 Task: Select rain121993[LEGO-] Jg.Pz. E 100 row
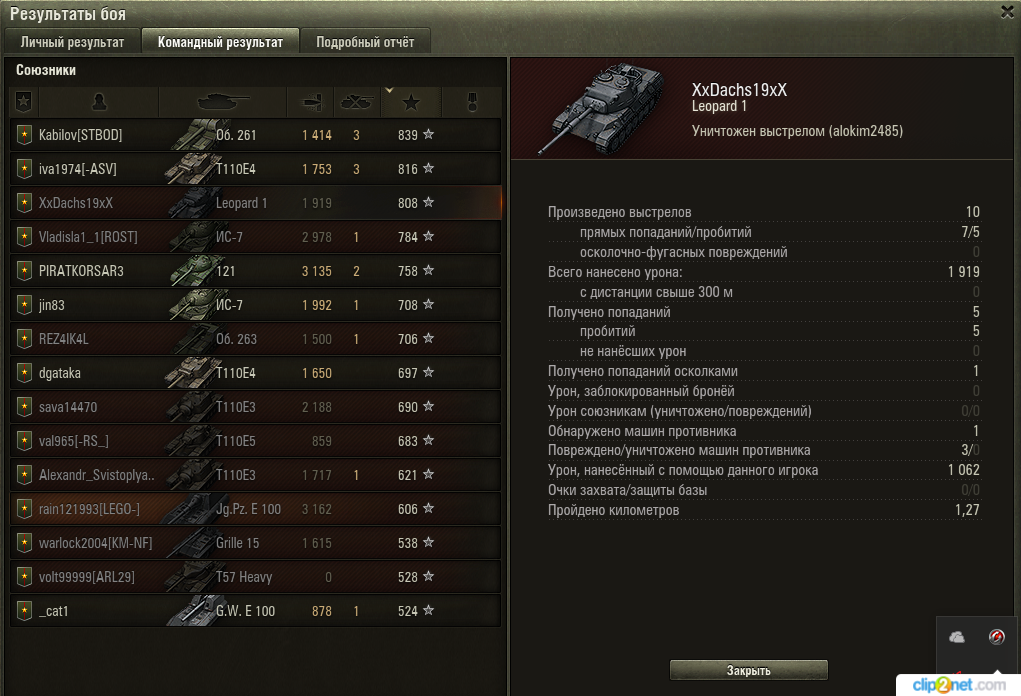tap(256, 508)
